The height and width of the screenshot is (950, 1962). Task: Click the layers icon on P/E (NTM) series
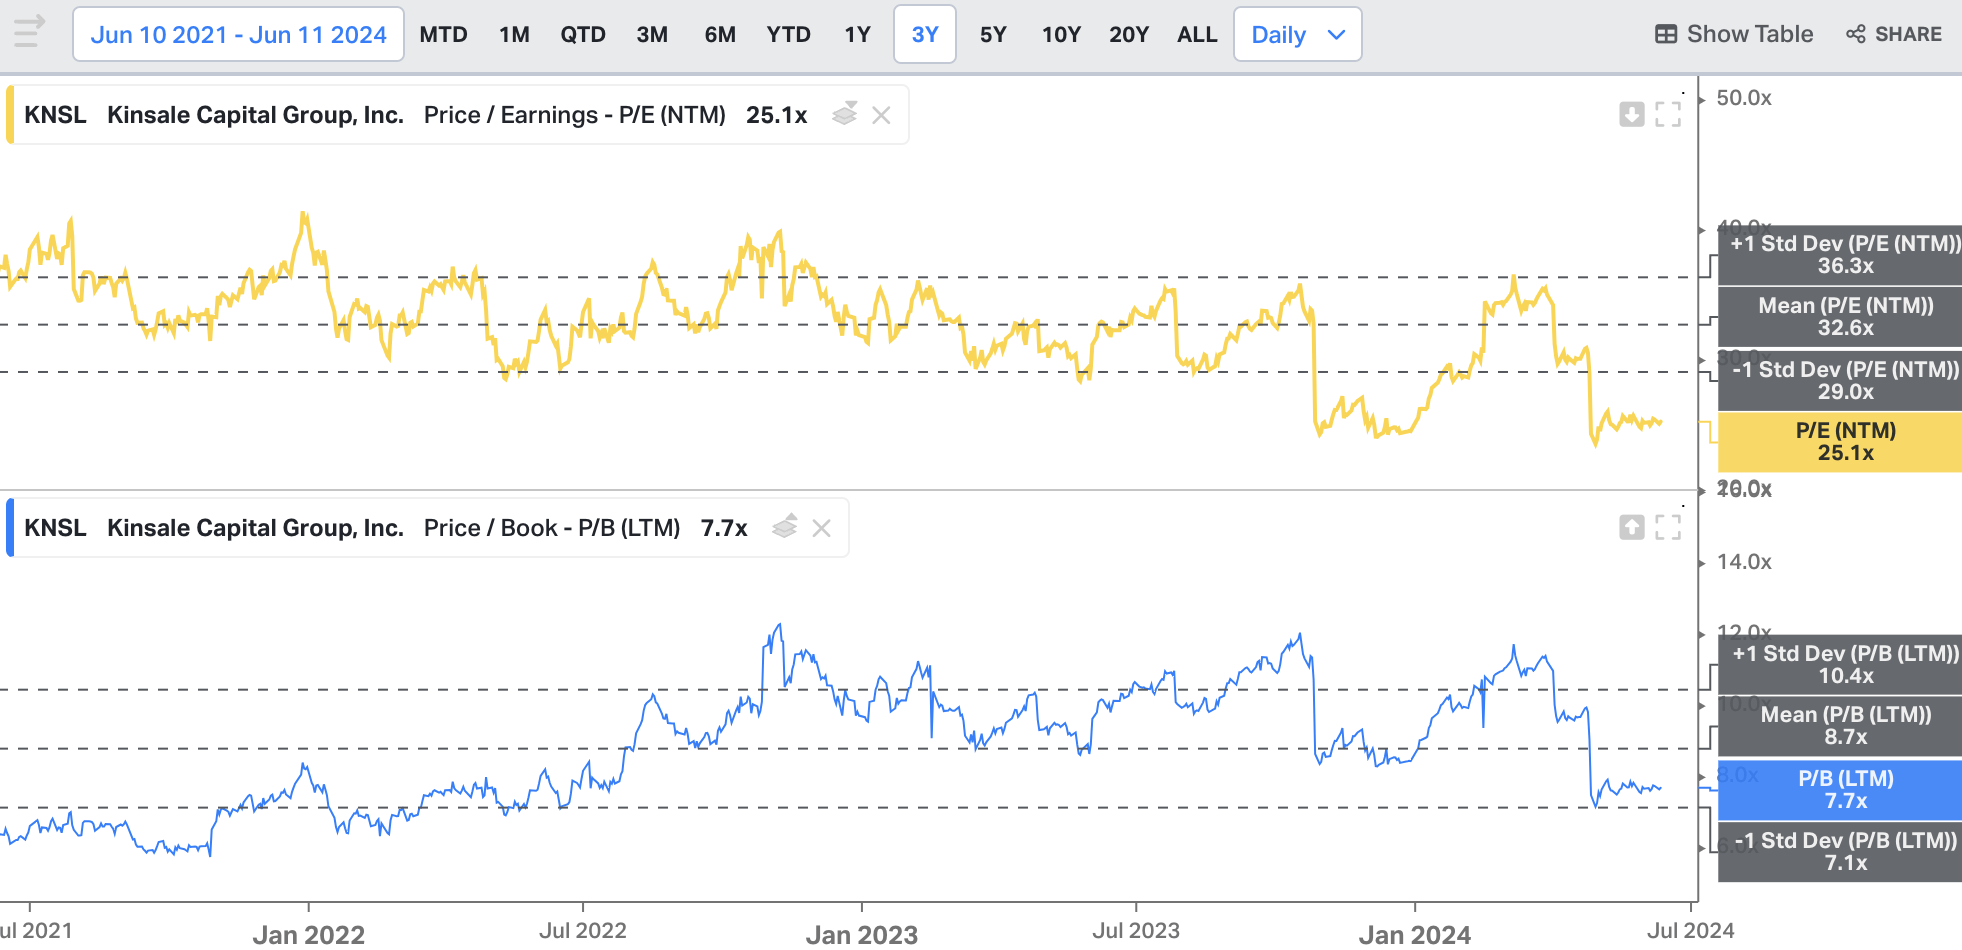click(x=845, y=114)
